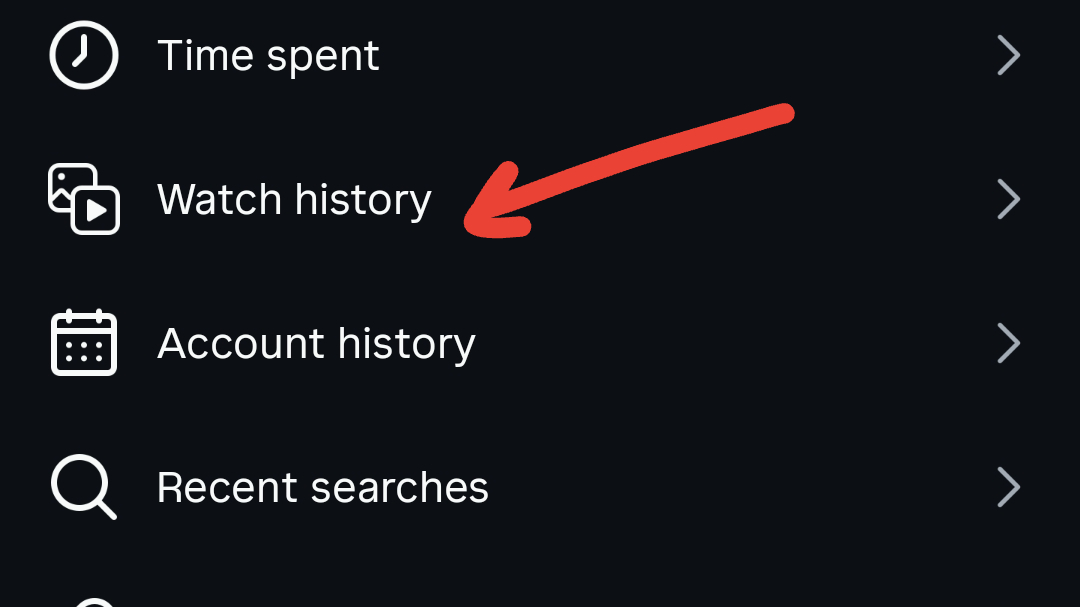This screenshot has height=607, width=1080.
Task: Click the dotted grid inside the calendar icon
Action: coord(83,350)
